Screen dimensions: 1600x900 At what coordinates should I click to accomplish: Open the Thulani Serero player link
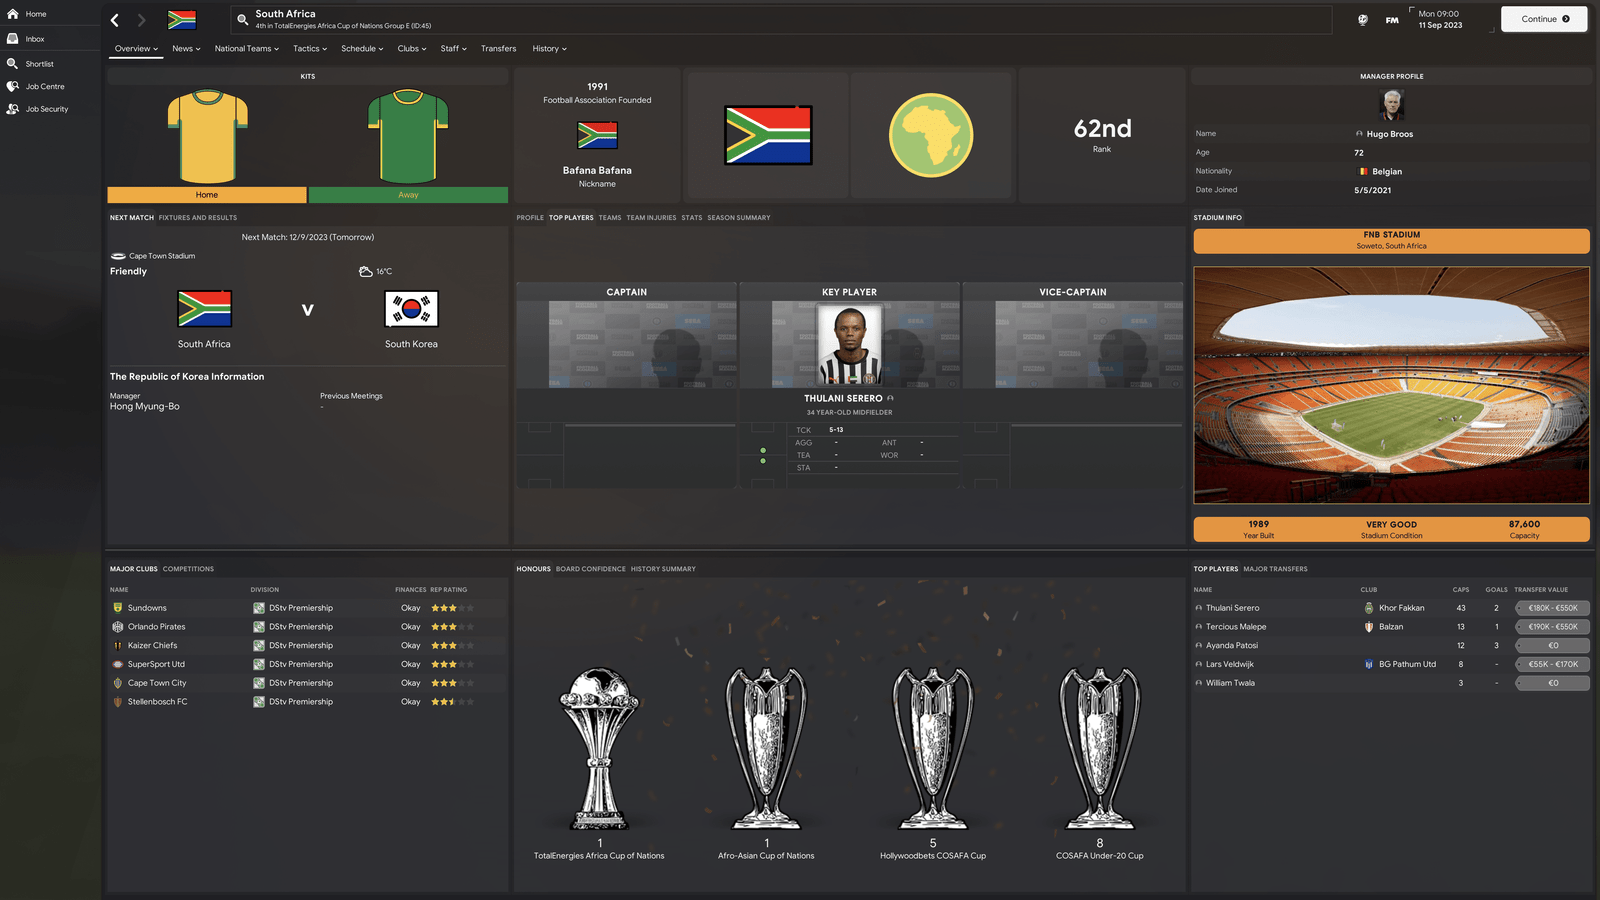point(843,398)
